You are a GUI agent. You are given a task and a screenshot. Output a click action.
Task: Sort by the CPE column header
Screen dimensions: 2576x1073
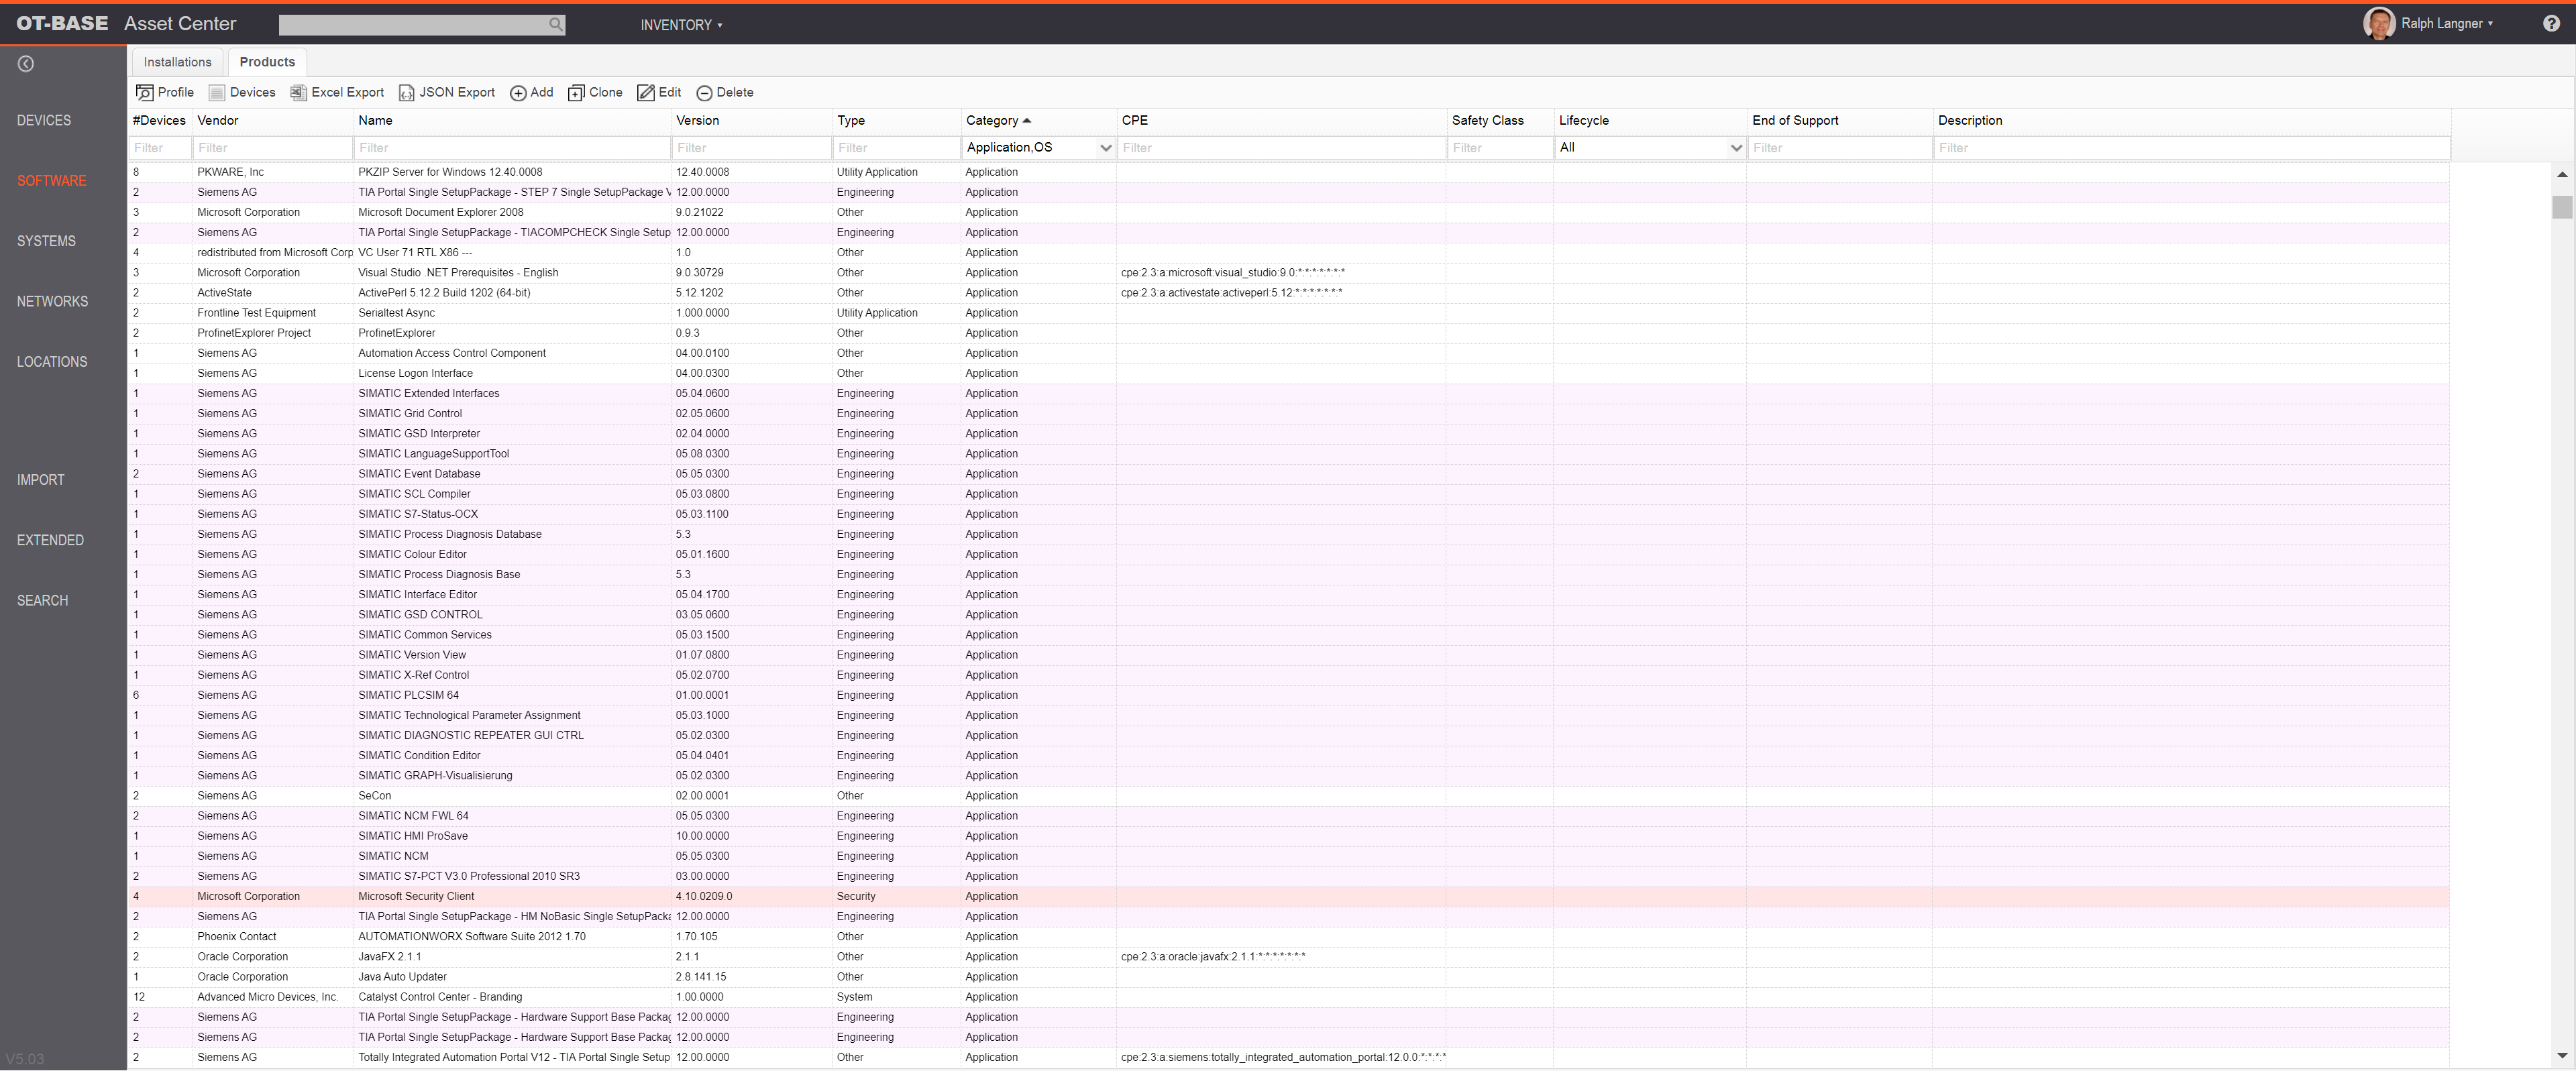pos(1134,121)
